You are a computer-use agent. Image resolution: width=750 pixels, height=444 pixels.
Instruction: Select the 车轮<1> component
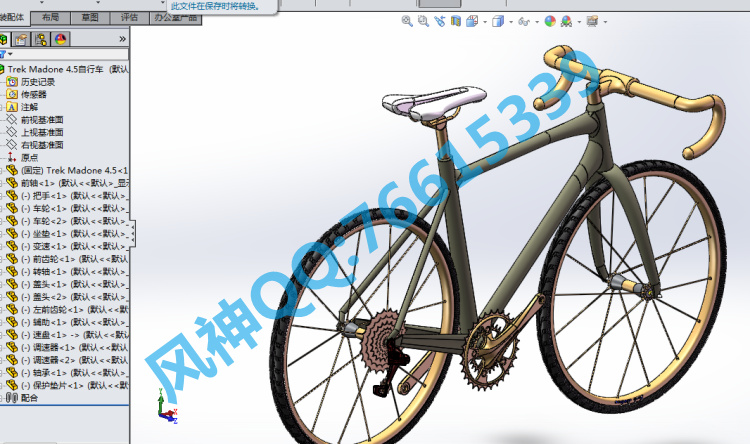[x=74, y=209]
